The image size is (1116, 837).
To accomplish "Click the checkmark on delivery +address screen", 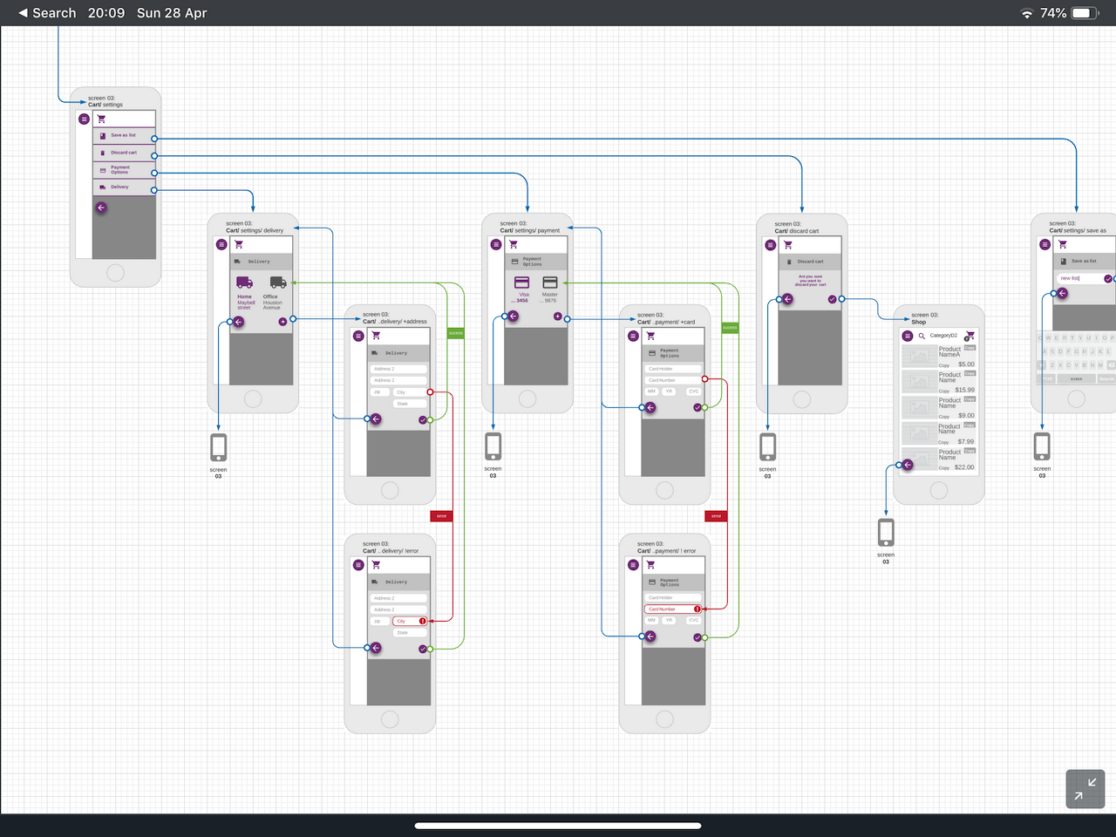I will tap(423, 420).
